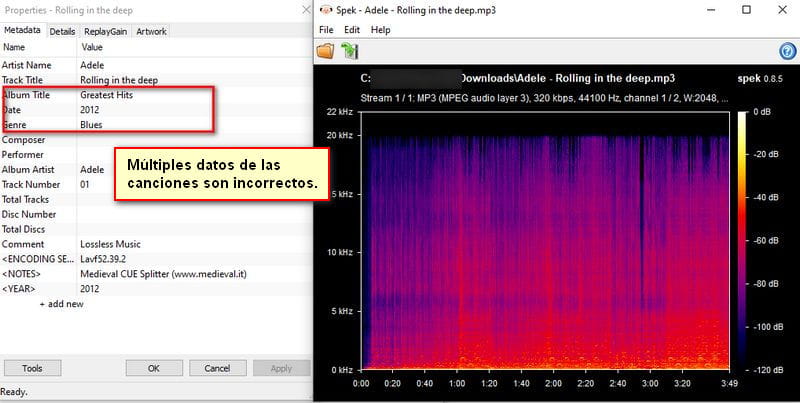
Task: Open the Help menu in Spek
Action: (381, 30)
